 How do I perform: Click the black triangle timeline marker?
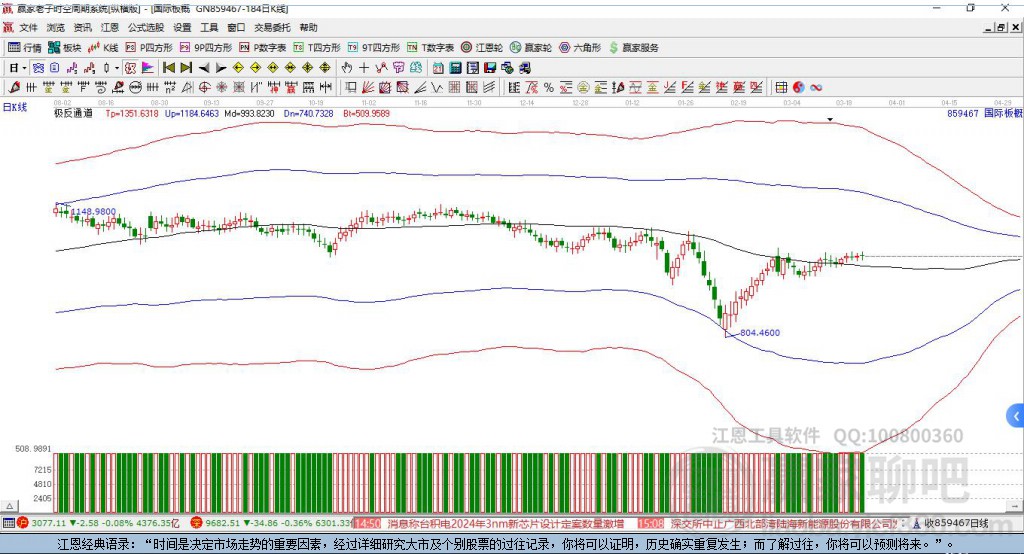click(830, 120)
